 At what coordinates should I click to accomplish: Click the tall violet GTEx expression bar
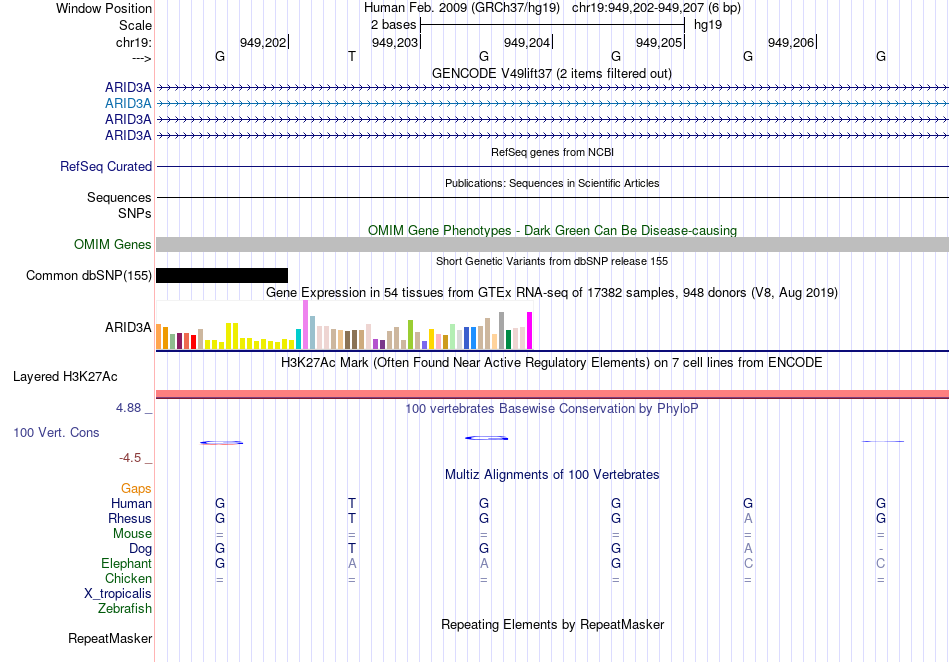(305, 325)
